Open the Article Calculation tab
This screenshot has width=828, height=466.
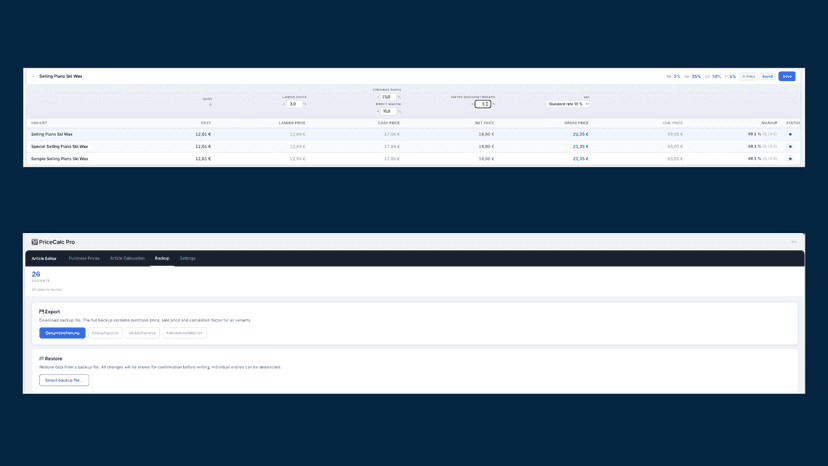127,258
